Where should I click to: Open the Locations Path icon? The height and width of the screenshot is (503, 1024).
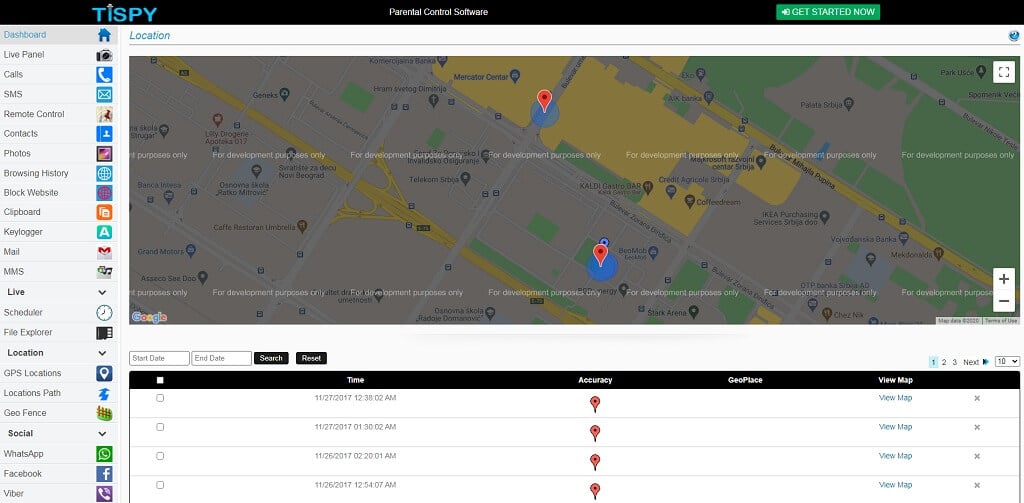pyautogui.click(x=104, y=393)
